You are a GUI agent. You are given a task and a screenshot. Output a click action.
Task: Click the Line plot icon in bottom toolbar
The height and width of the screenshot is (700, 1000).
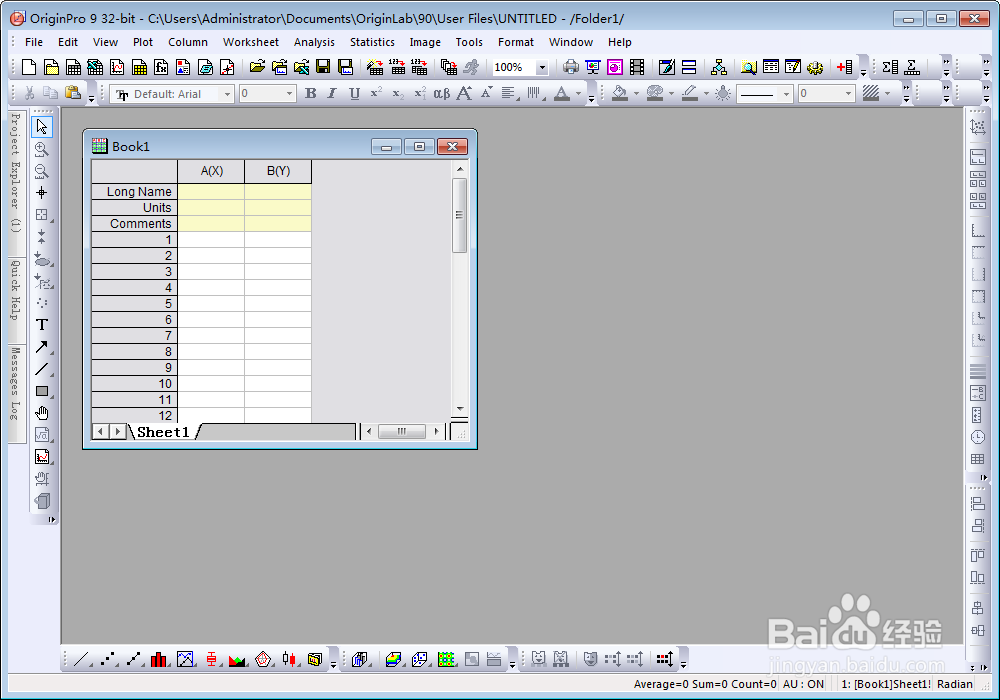point(81,659)
